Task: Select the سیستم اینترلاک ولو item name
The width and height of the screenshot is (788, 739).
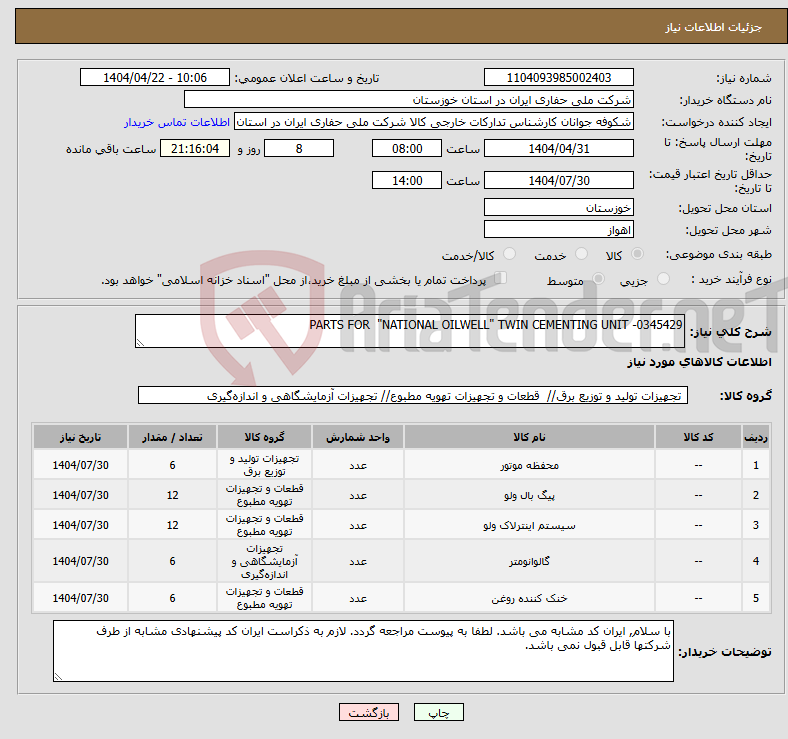Action: click(529, 525)
